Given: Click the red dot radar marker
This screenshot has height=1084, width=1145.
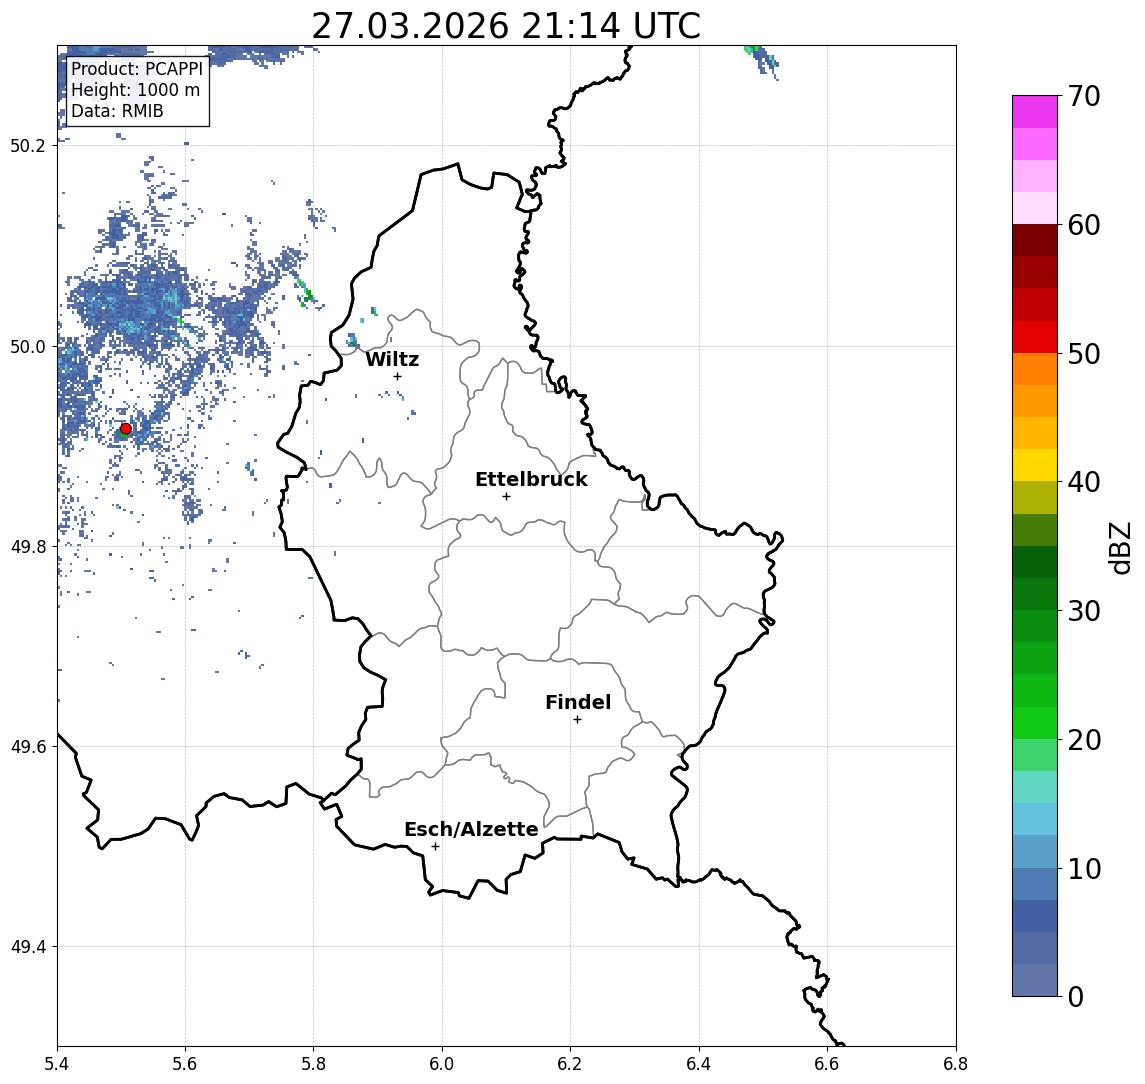Looking at the screenshot, I should [x=126, y=429].
